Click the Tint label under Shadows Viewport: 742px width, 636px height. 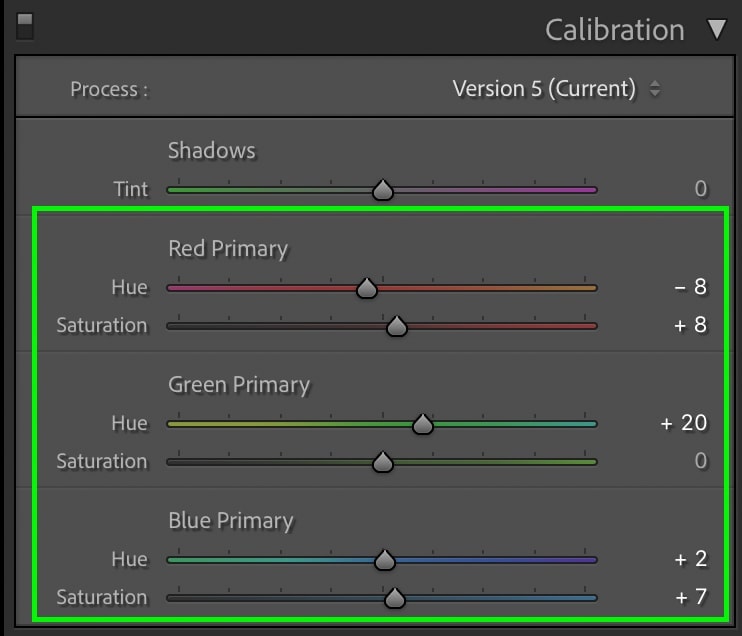pyautogui.click(x=130, y=189)
